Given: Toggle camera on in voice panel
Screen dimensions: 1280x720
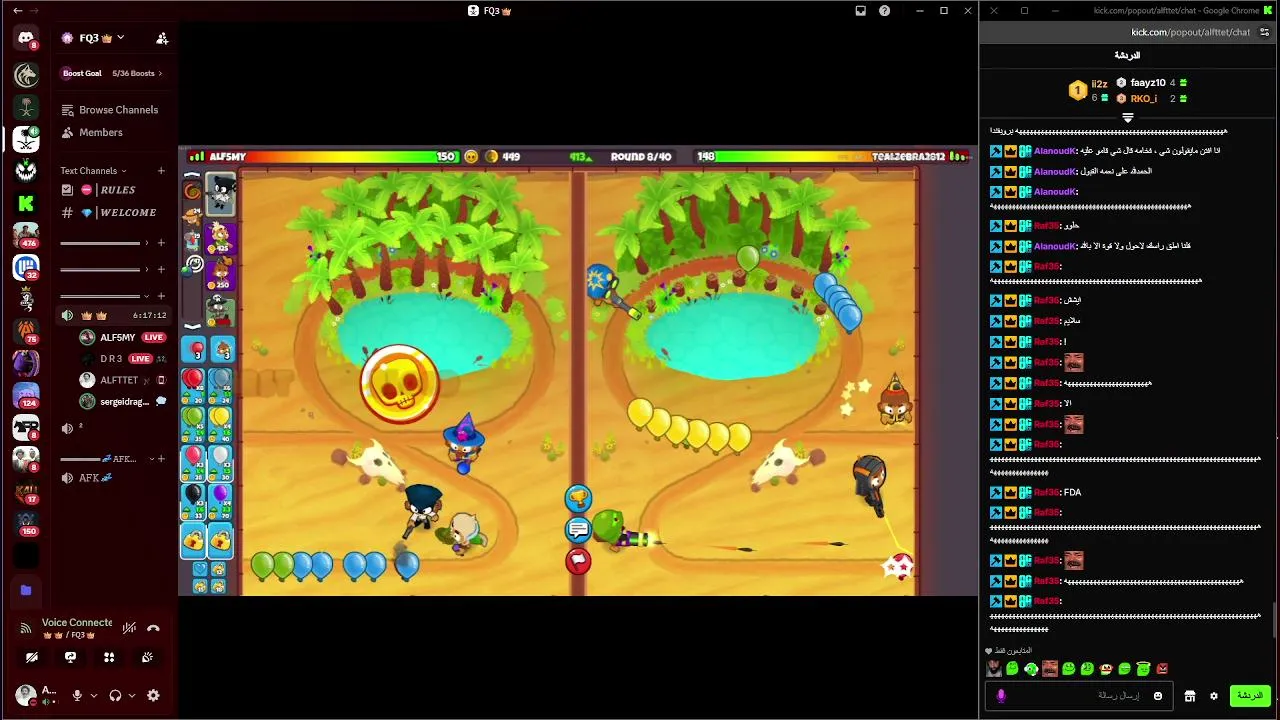Looking at the screenshot, I should pyautogui.click(x=32, y=657).
